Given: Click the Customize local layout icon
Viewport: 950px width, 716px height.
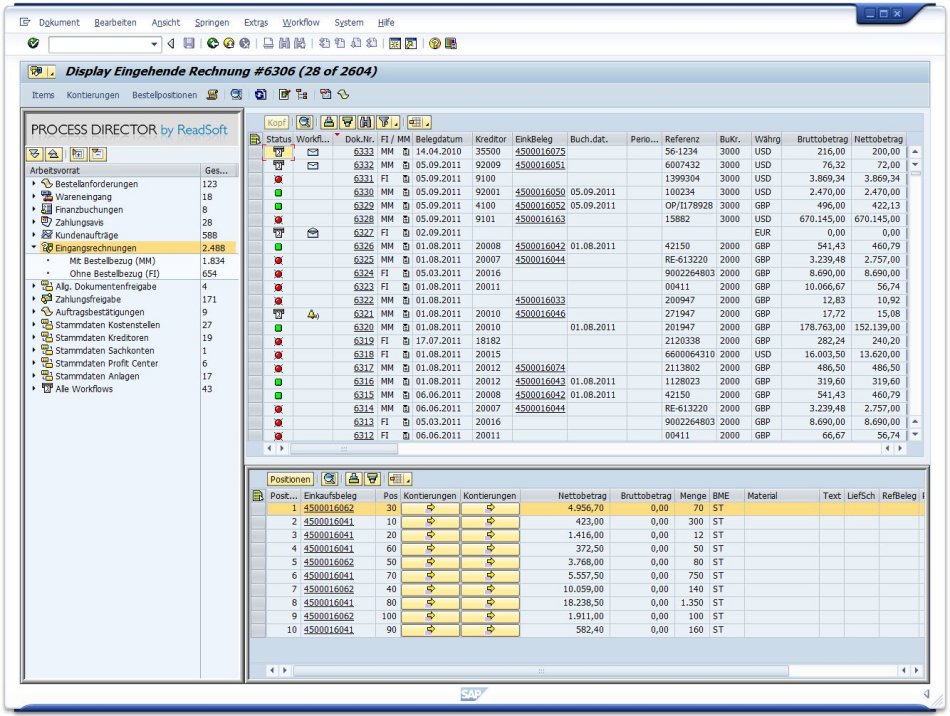Looking at the screenshot, I should [451, 44].
